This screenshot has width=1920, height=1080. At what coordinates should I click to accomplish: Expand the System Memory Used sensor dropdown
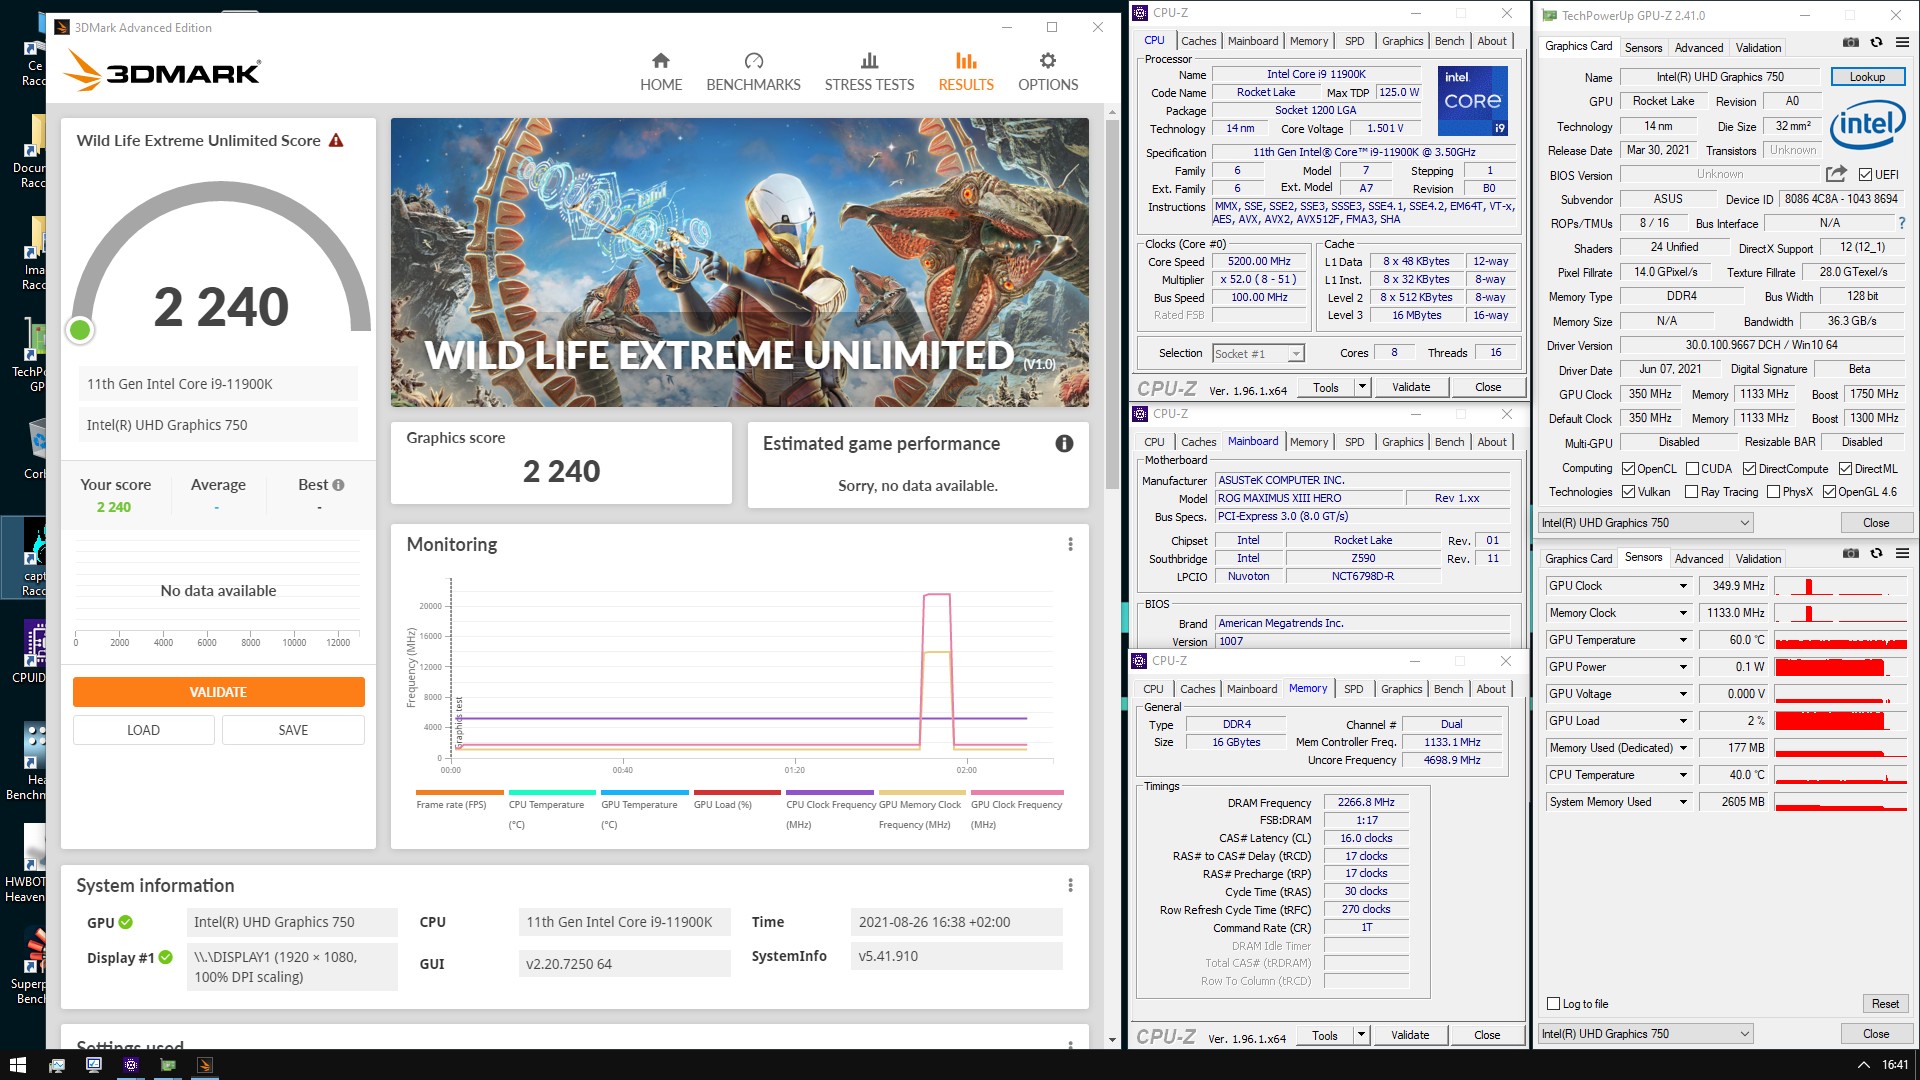[x=1683, y=802]
